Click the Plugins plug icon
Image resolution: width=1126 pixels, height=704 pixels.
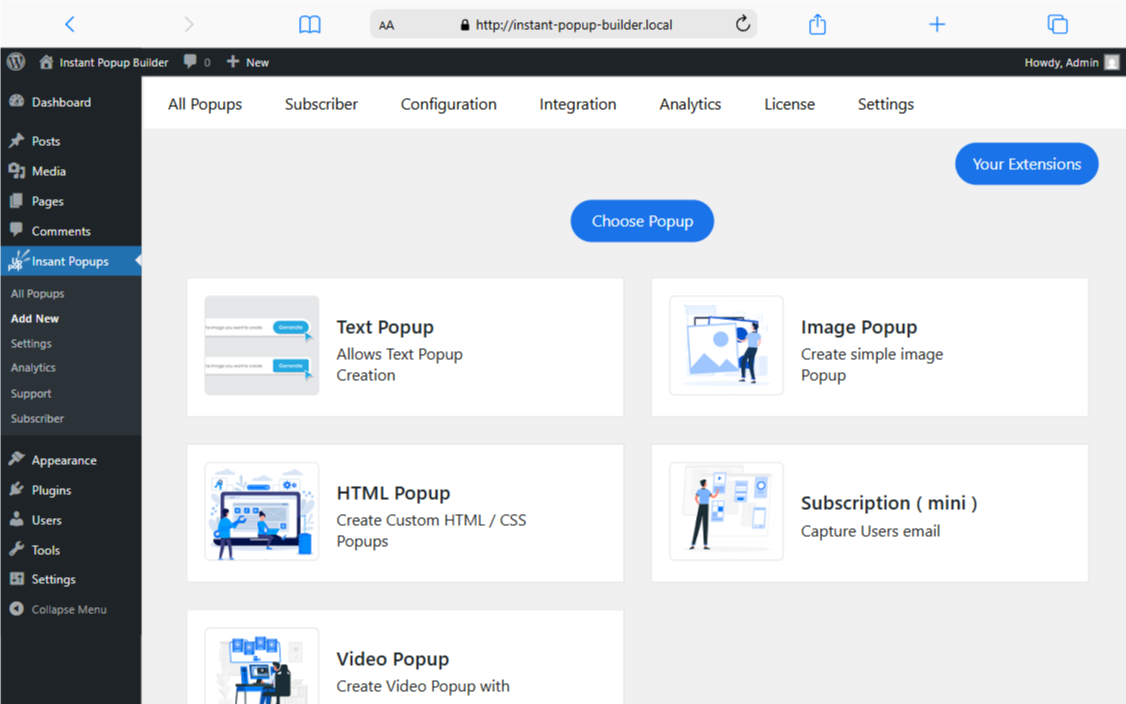coord(17,489)
